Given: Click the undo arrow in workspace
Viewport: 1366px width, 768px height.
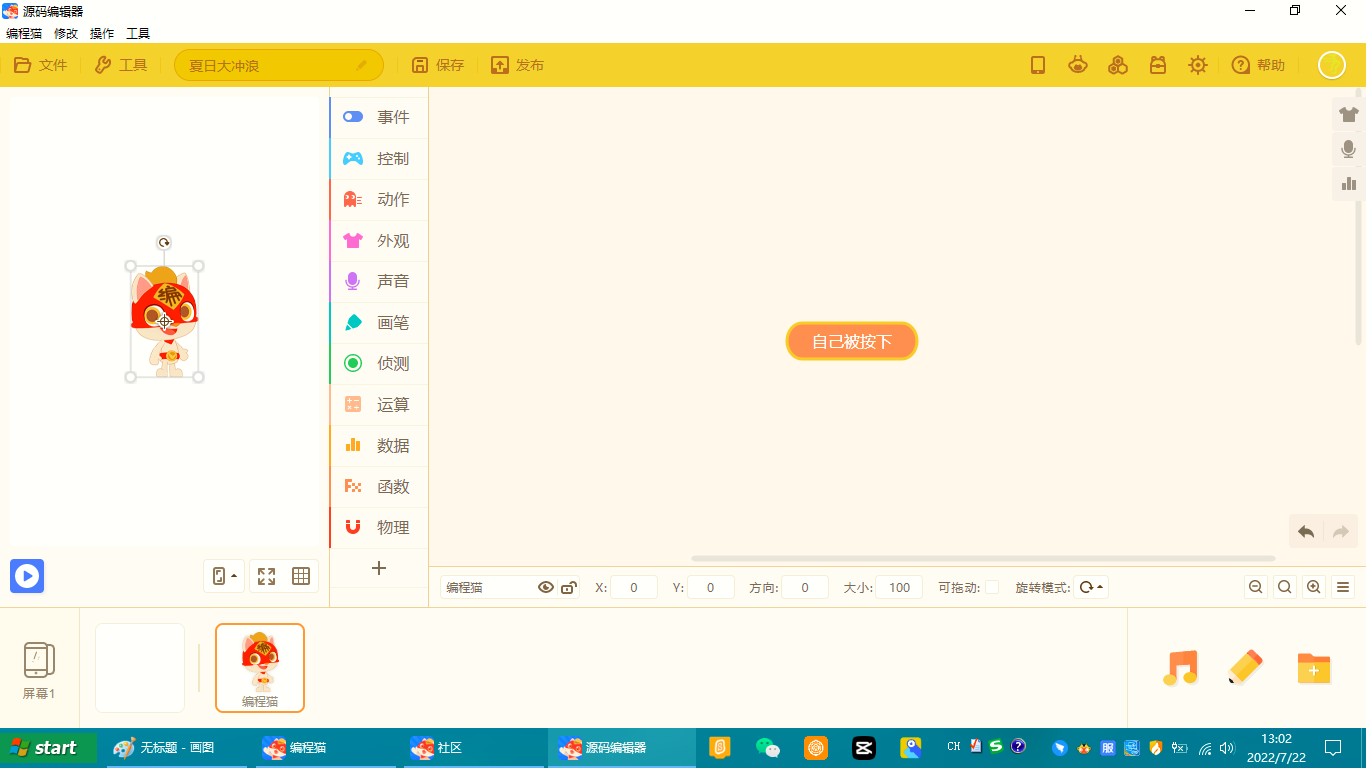Looking at the screenshot, I should point(1306,532).
